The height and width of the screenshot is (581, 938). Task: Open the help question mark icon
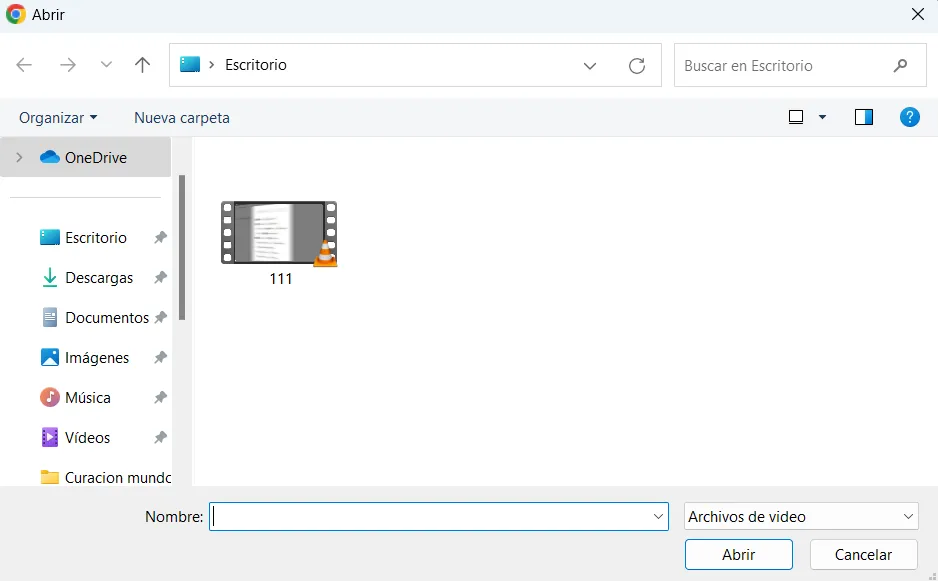pyautogui.click(x=909, y=117)
